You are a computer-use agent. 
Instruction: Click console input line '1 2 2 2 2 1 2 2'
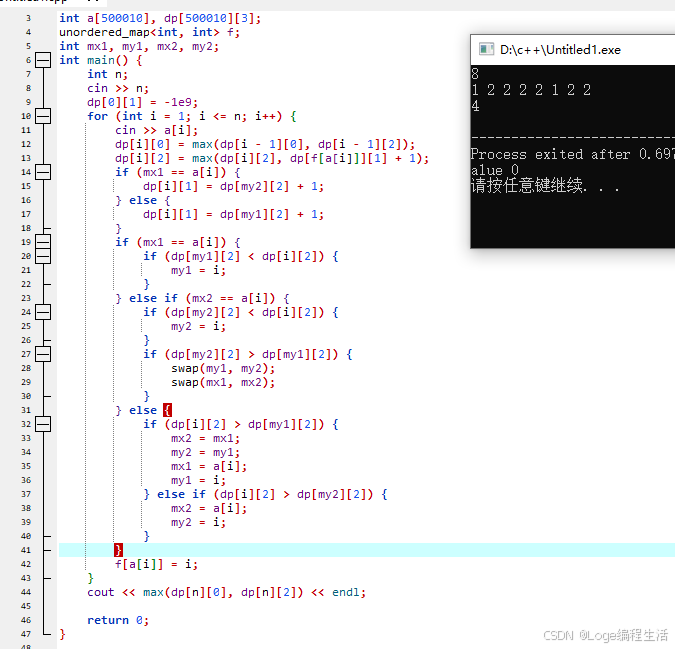(x=531, y=90)
